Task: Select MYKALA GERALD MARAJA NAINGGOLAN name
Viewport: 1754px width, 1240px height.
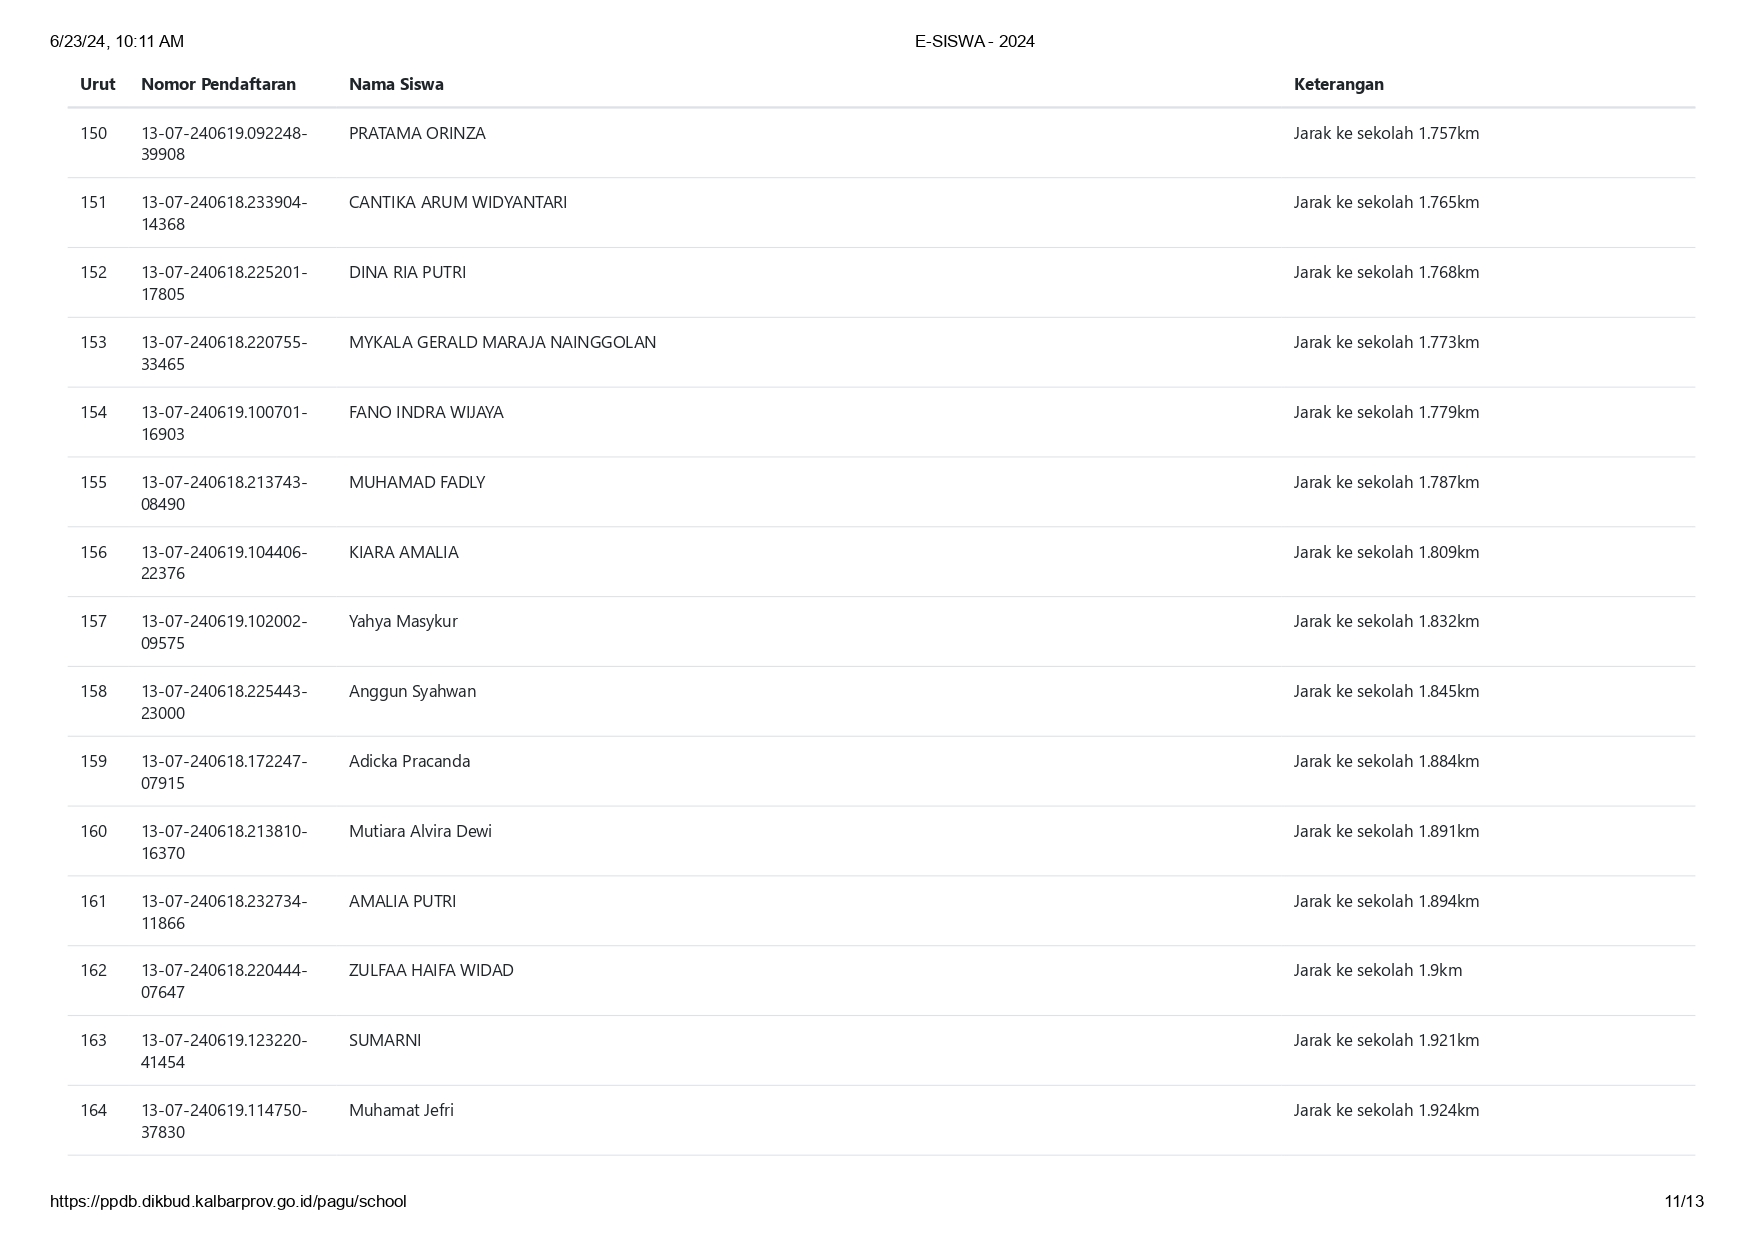Action: point(502,342)
